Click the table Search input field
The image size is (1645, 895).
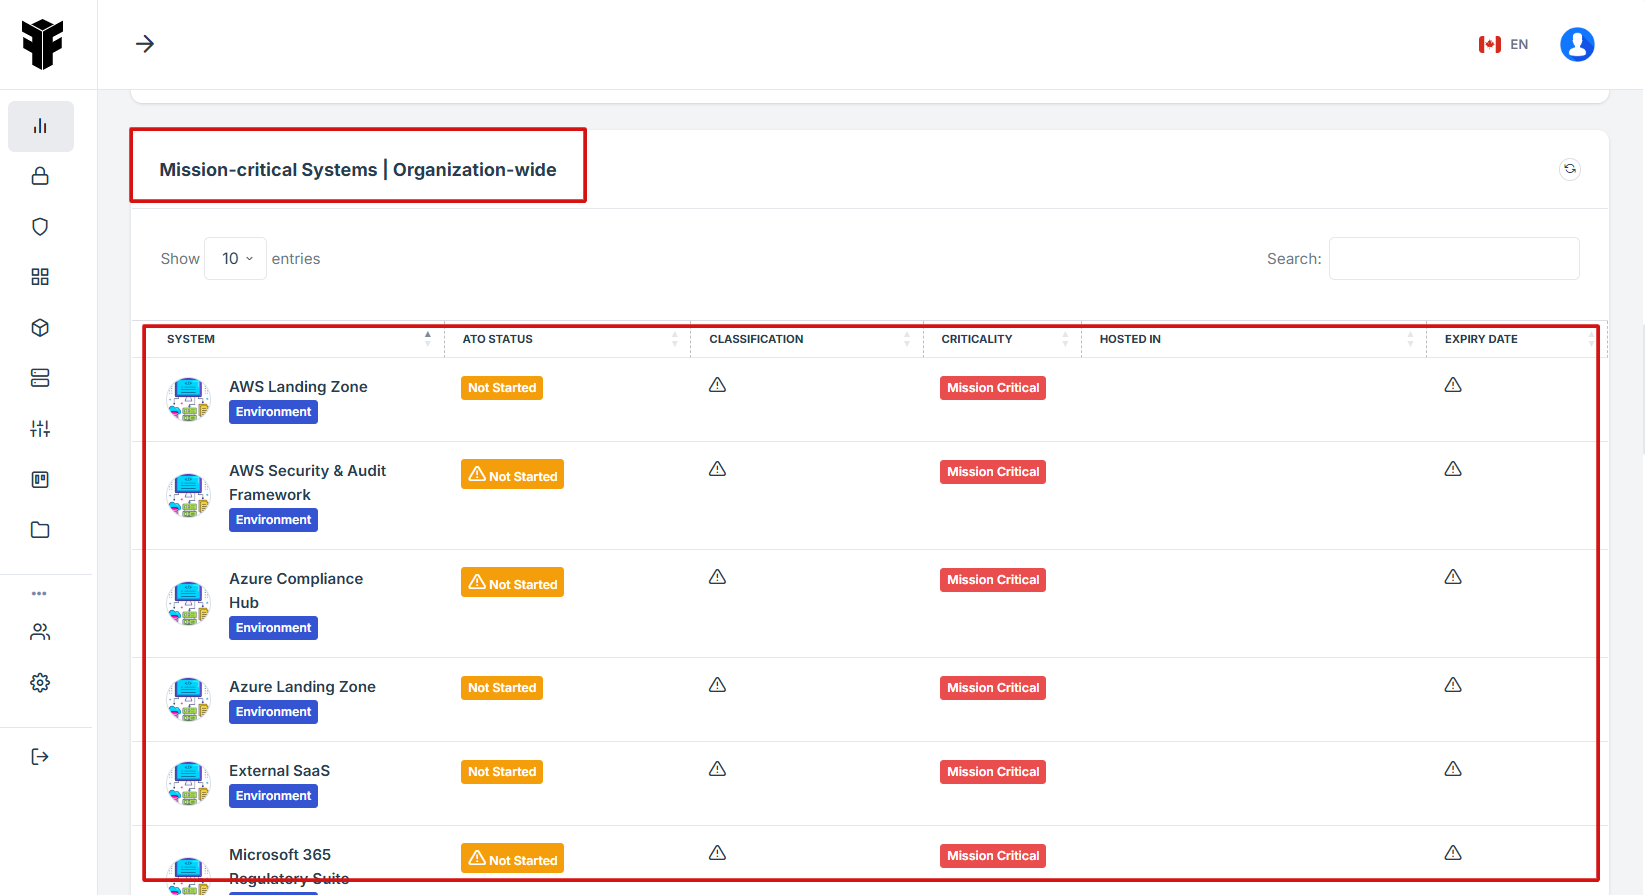point(1453,259)
